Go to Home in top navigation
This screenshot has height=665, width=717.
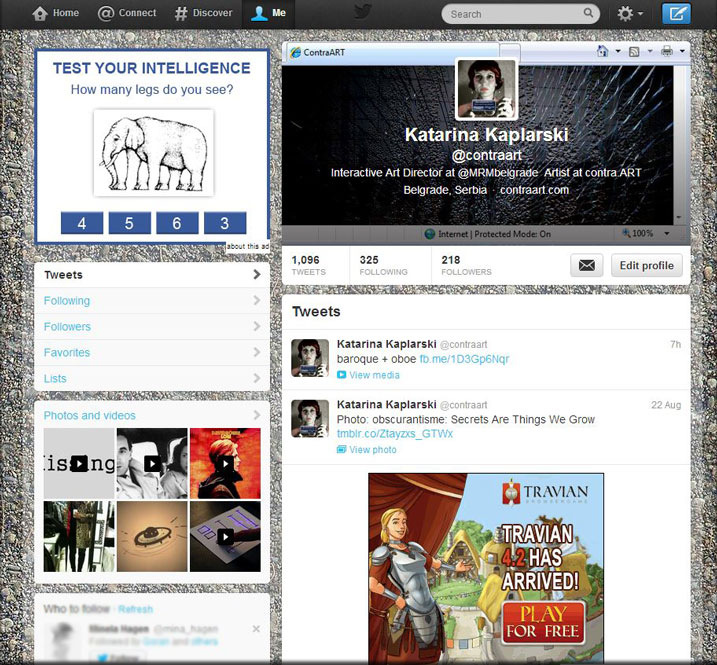(55, 13)
